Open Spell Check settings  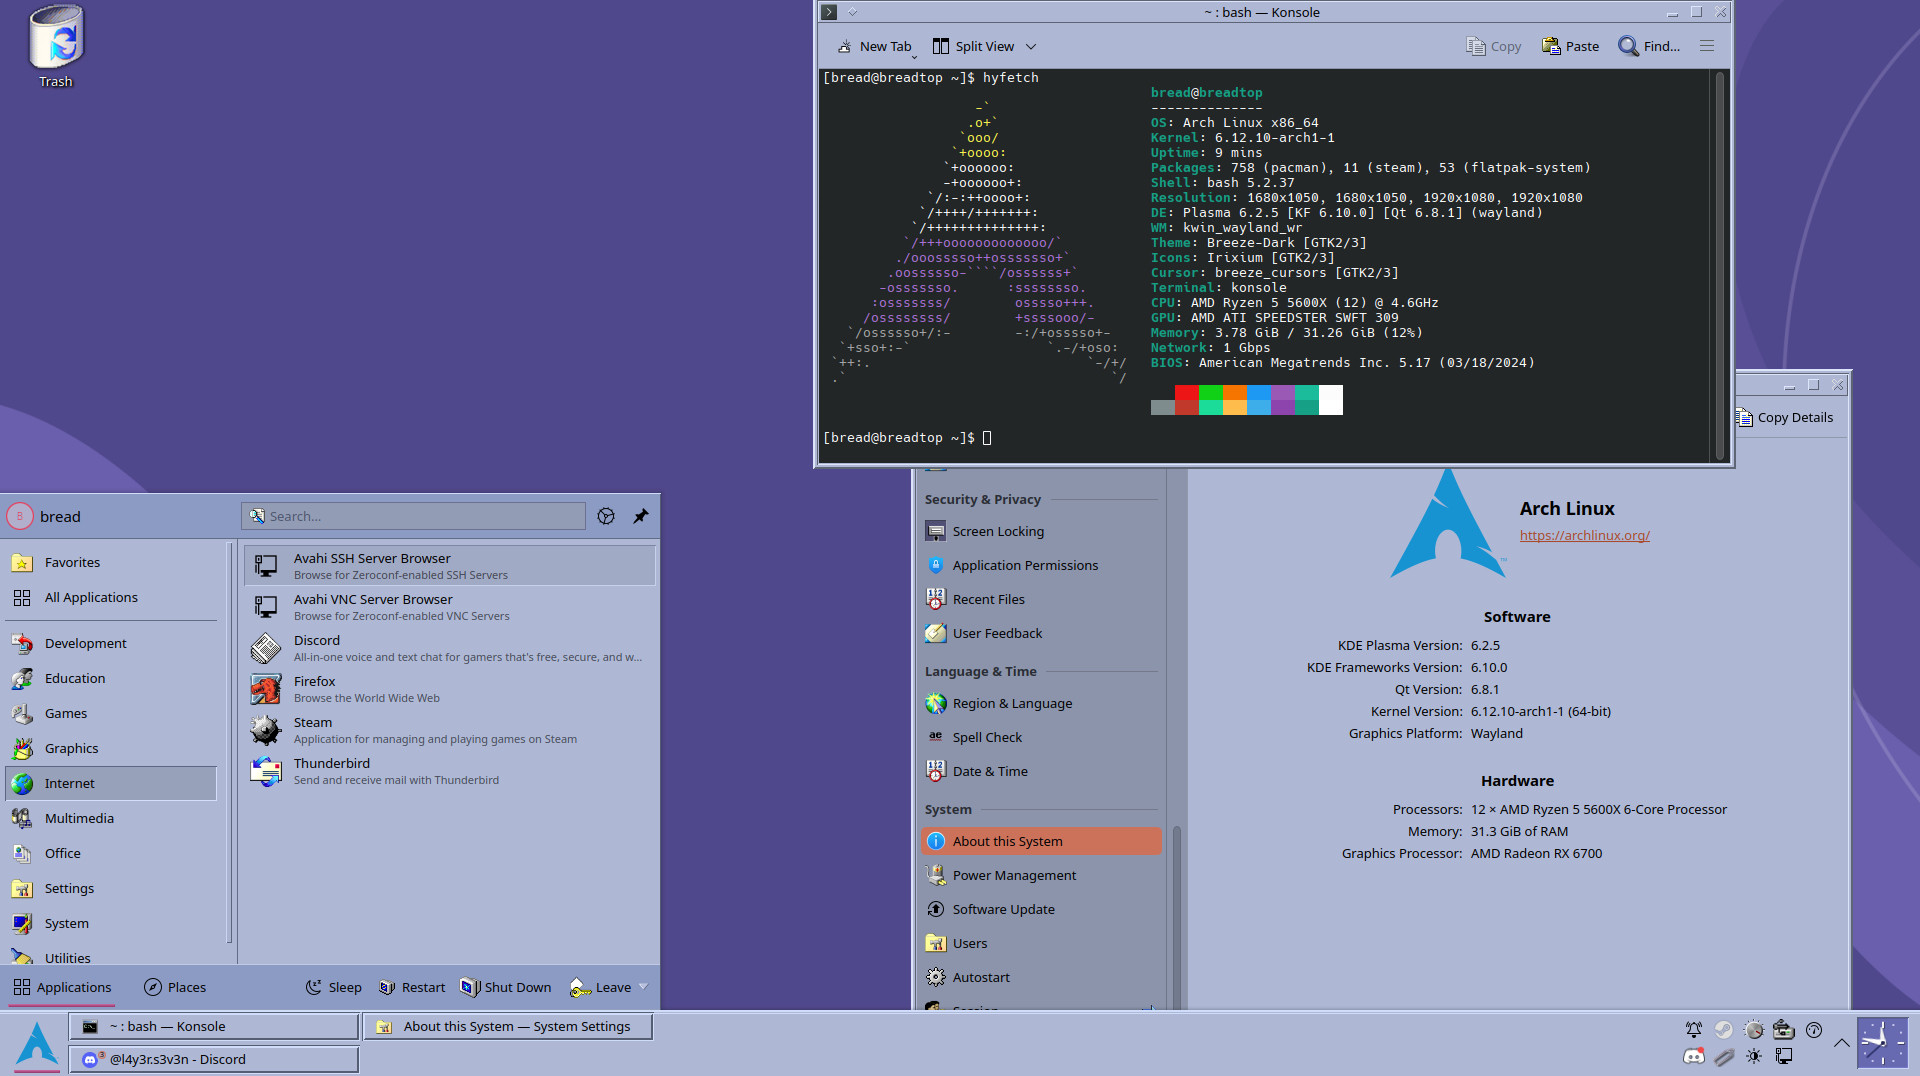[1040, 737]
